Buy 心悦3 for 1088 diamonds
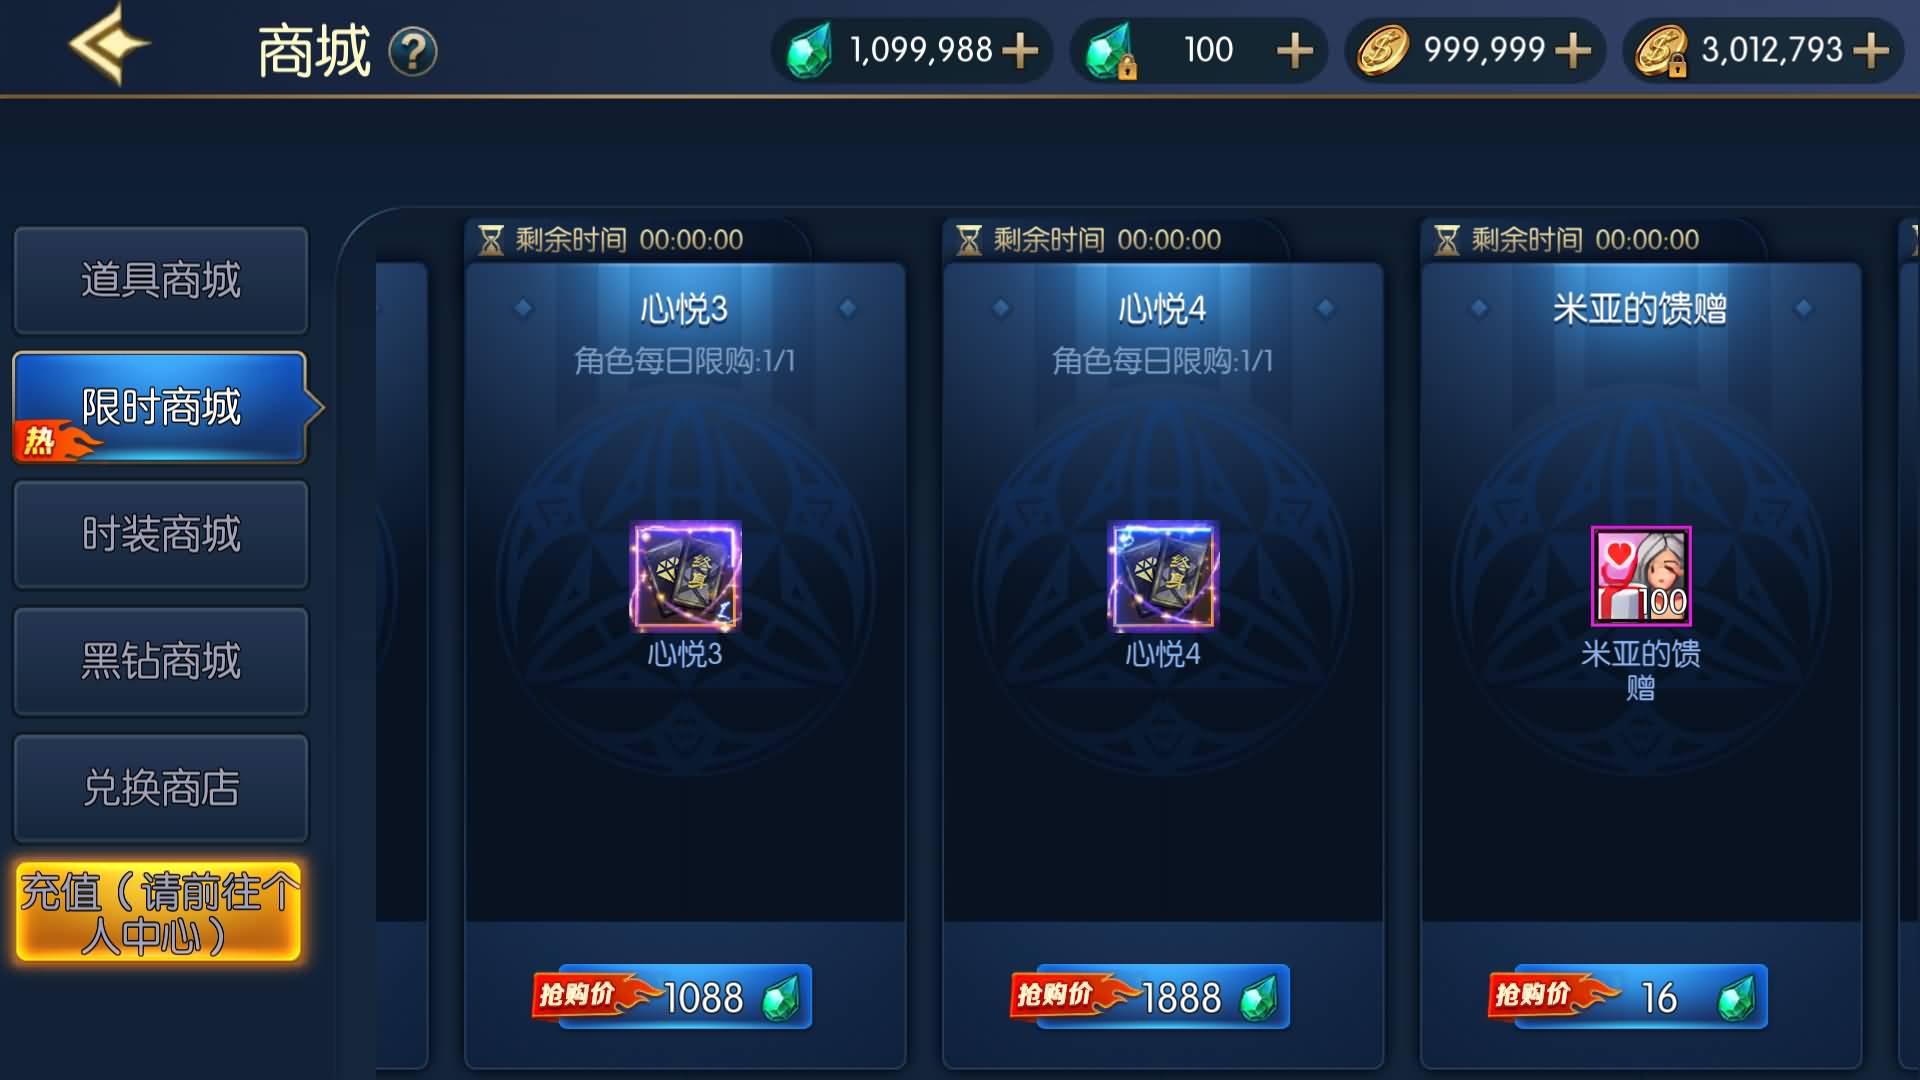 tap(672, 996)
